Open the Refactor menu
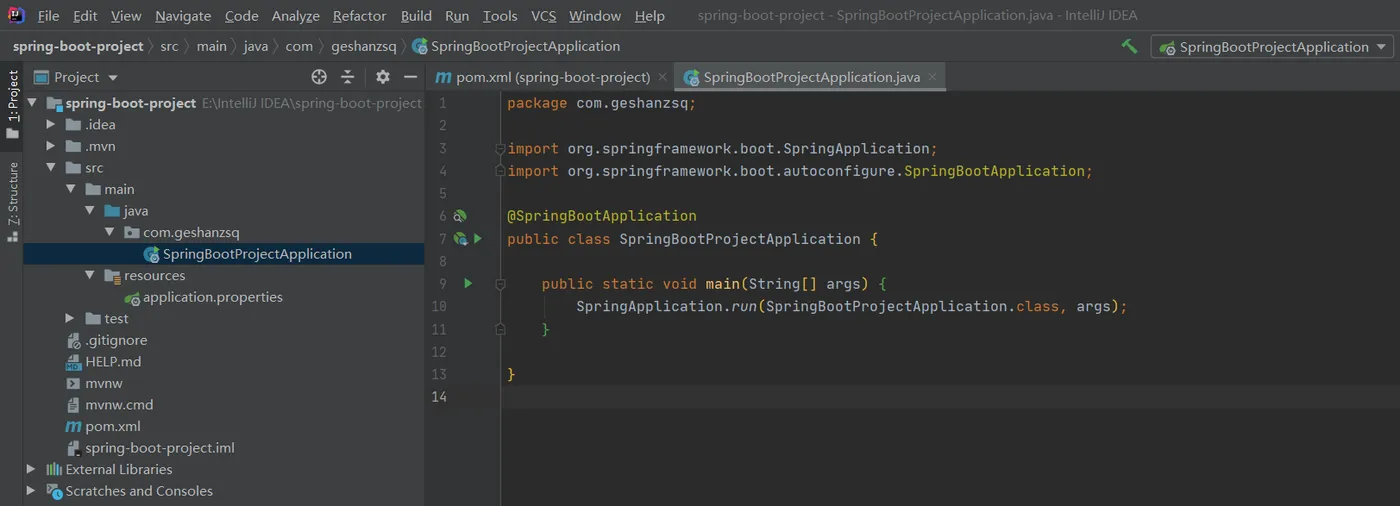 [x=359, y=16]
